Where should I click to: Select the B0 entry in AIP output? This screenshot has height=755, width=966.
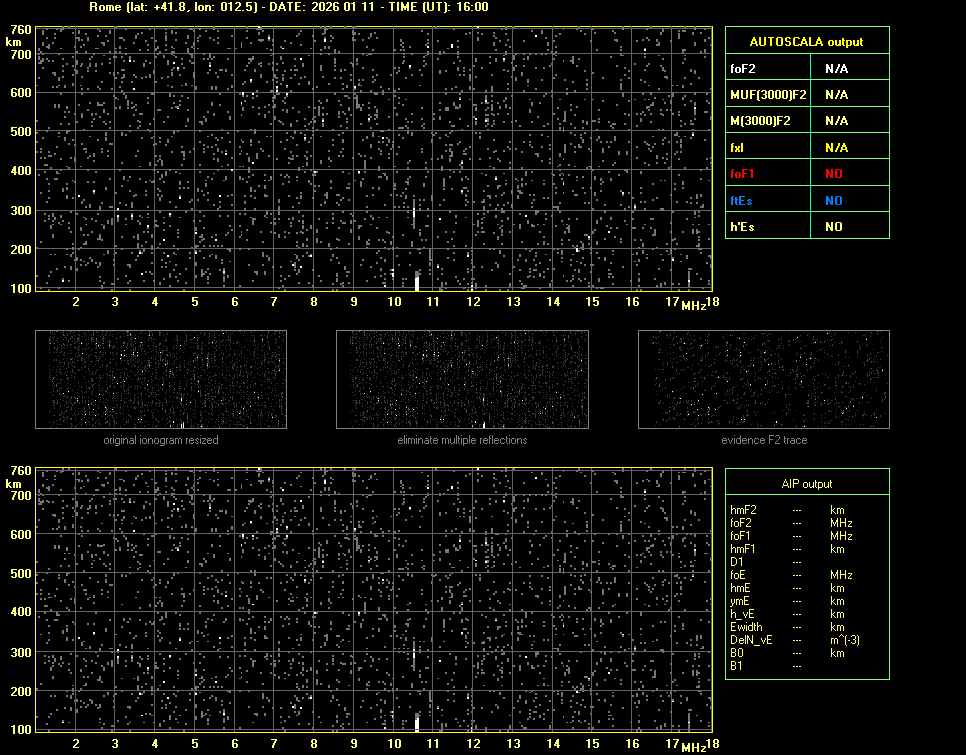(x=737, y=653)
